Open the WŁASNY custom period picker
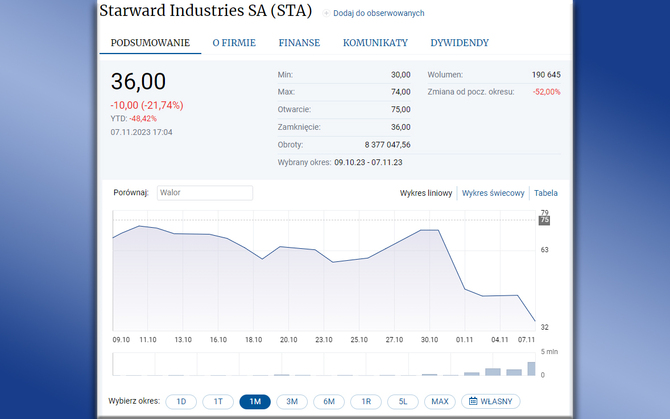The width and height of the screenshot is (670, 419). [x=491, y=401]
